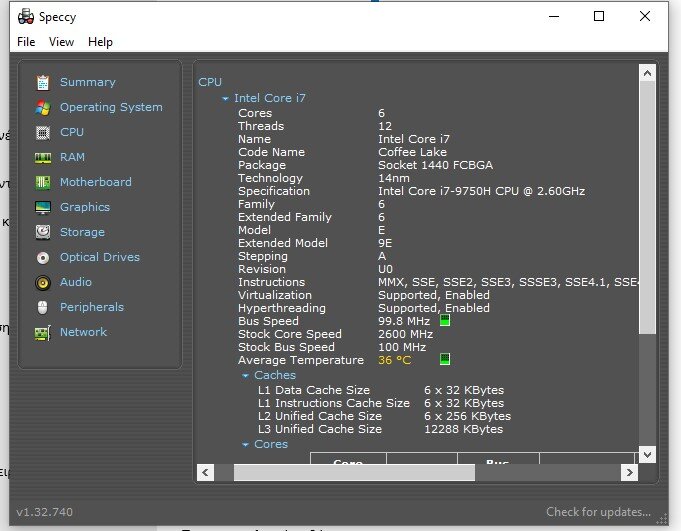Viewport: 681px width, 531px height.
Task: Click the vertical scrollbar up arrow
Action: [647, 73]
